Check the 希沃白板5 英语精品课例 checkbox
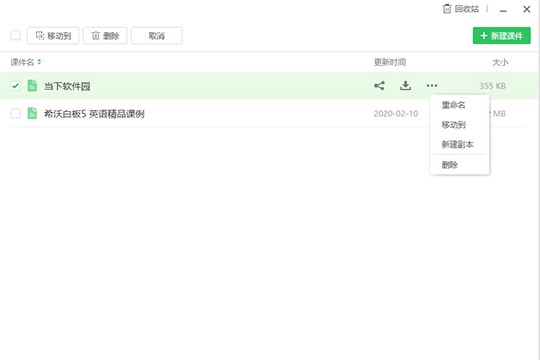Image resolution: width=540 pixels, height=360 pixels. coord(15,113)
